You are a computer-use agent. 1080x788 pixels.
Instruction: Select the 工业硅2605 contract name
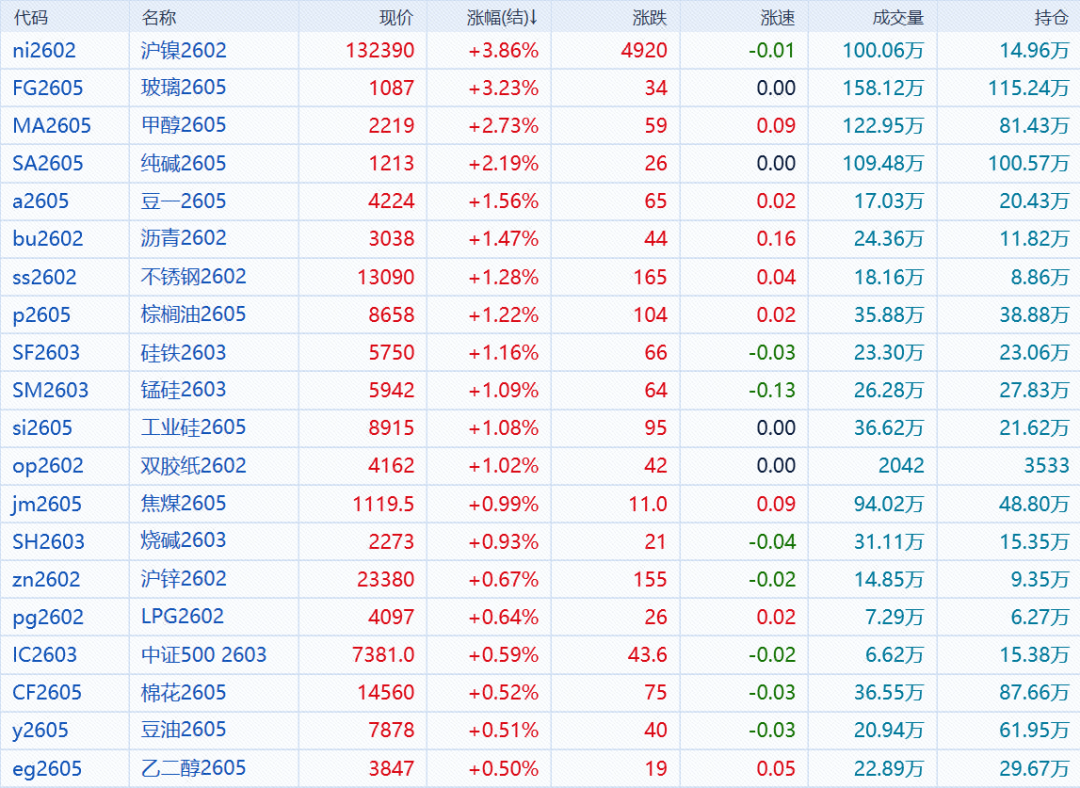(193, 428)
